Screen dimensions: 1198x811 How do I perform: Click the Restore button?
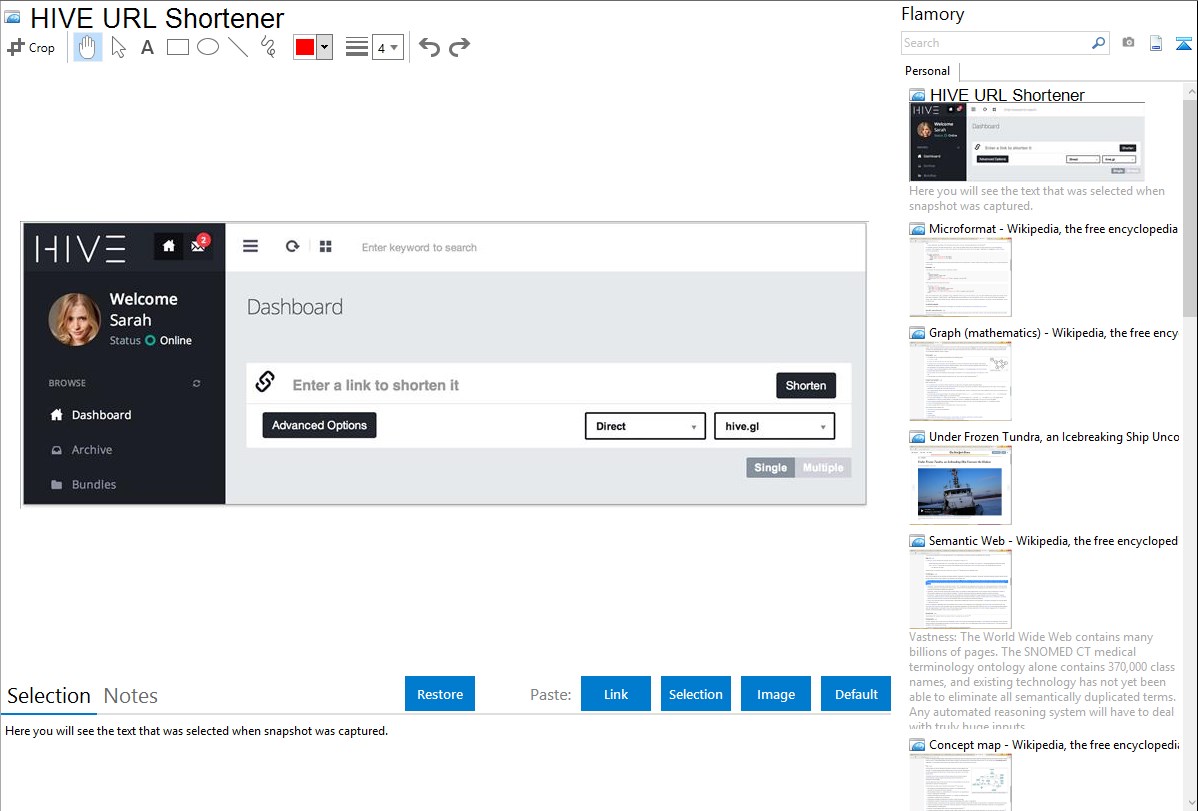click(x=440, y=694)
